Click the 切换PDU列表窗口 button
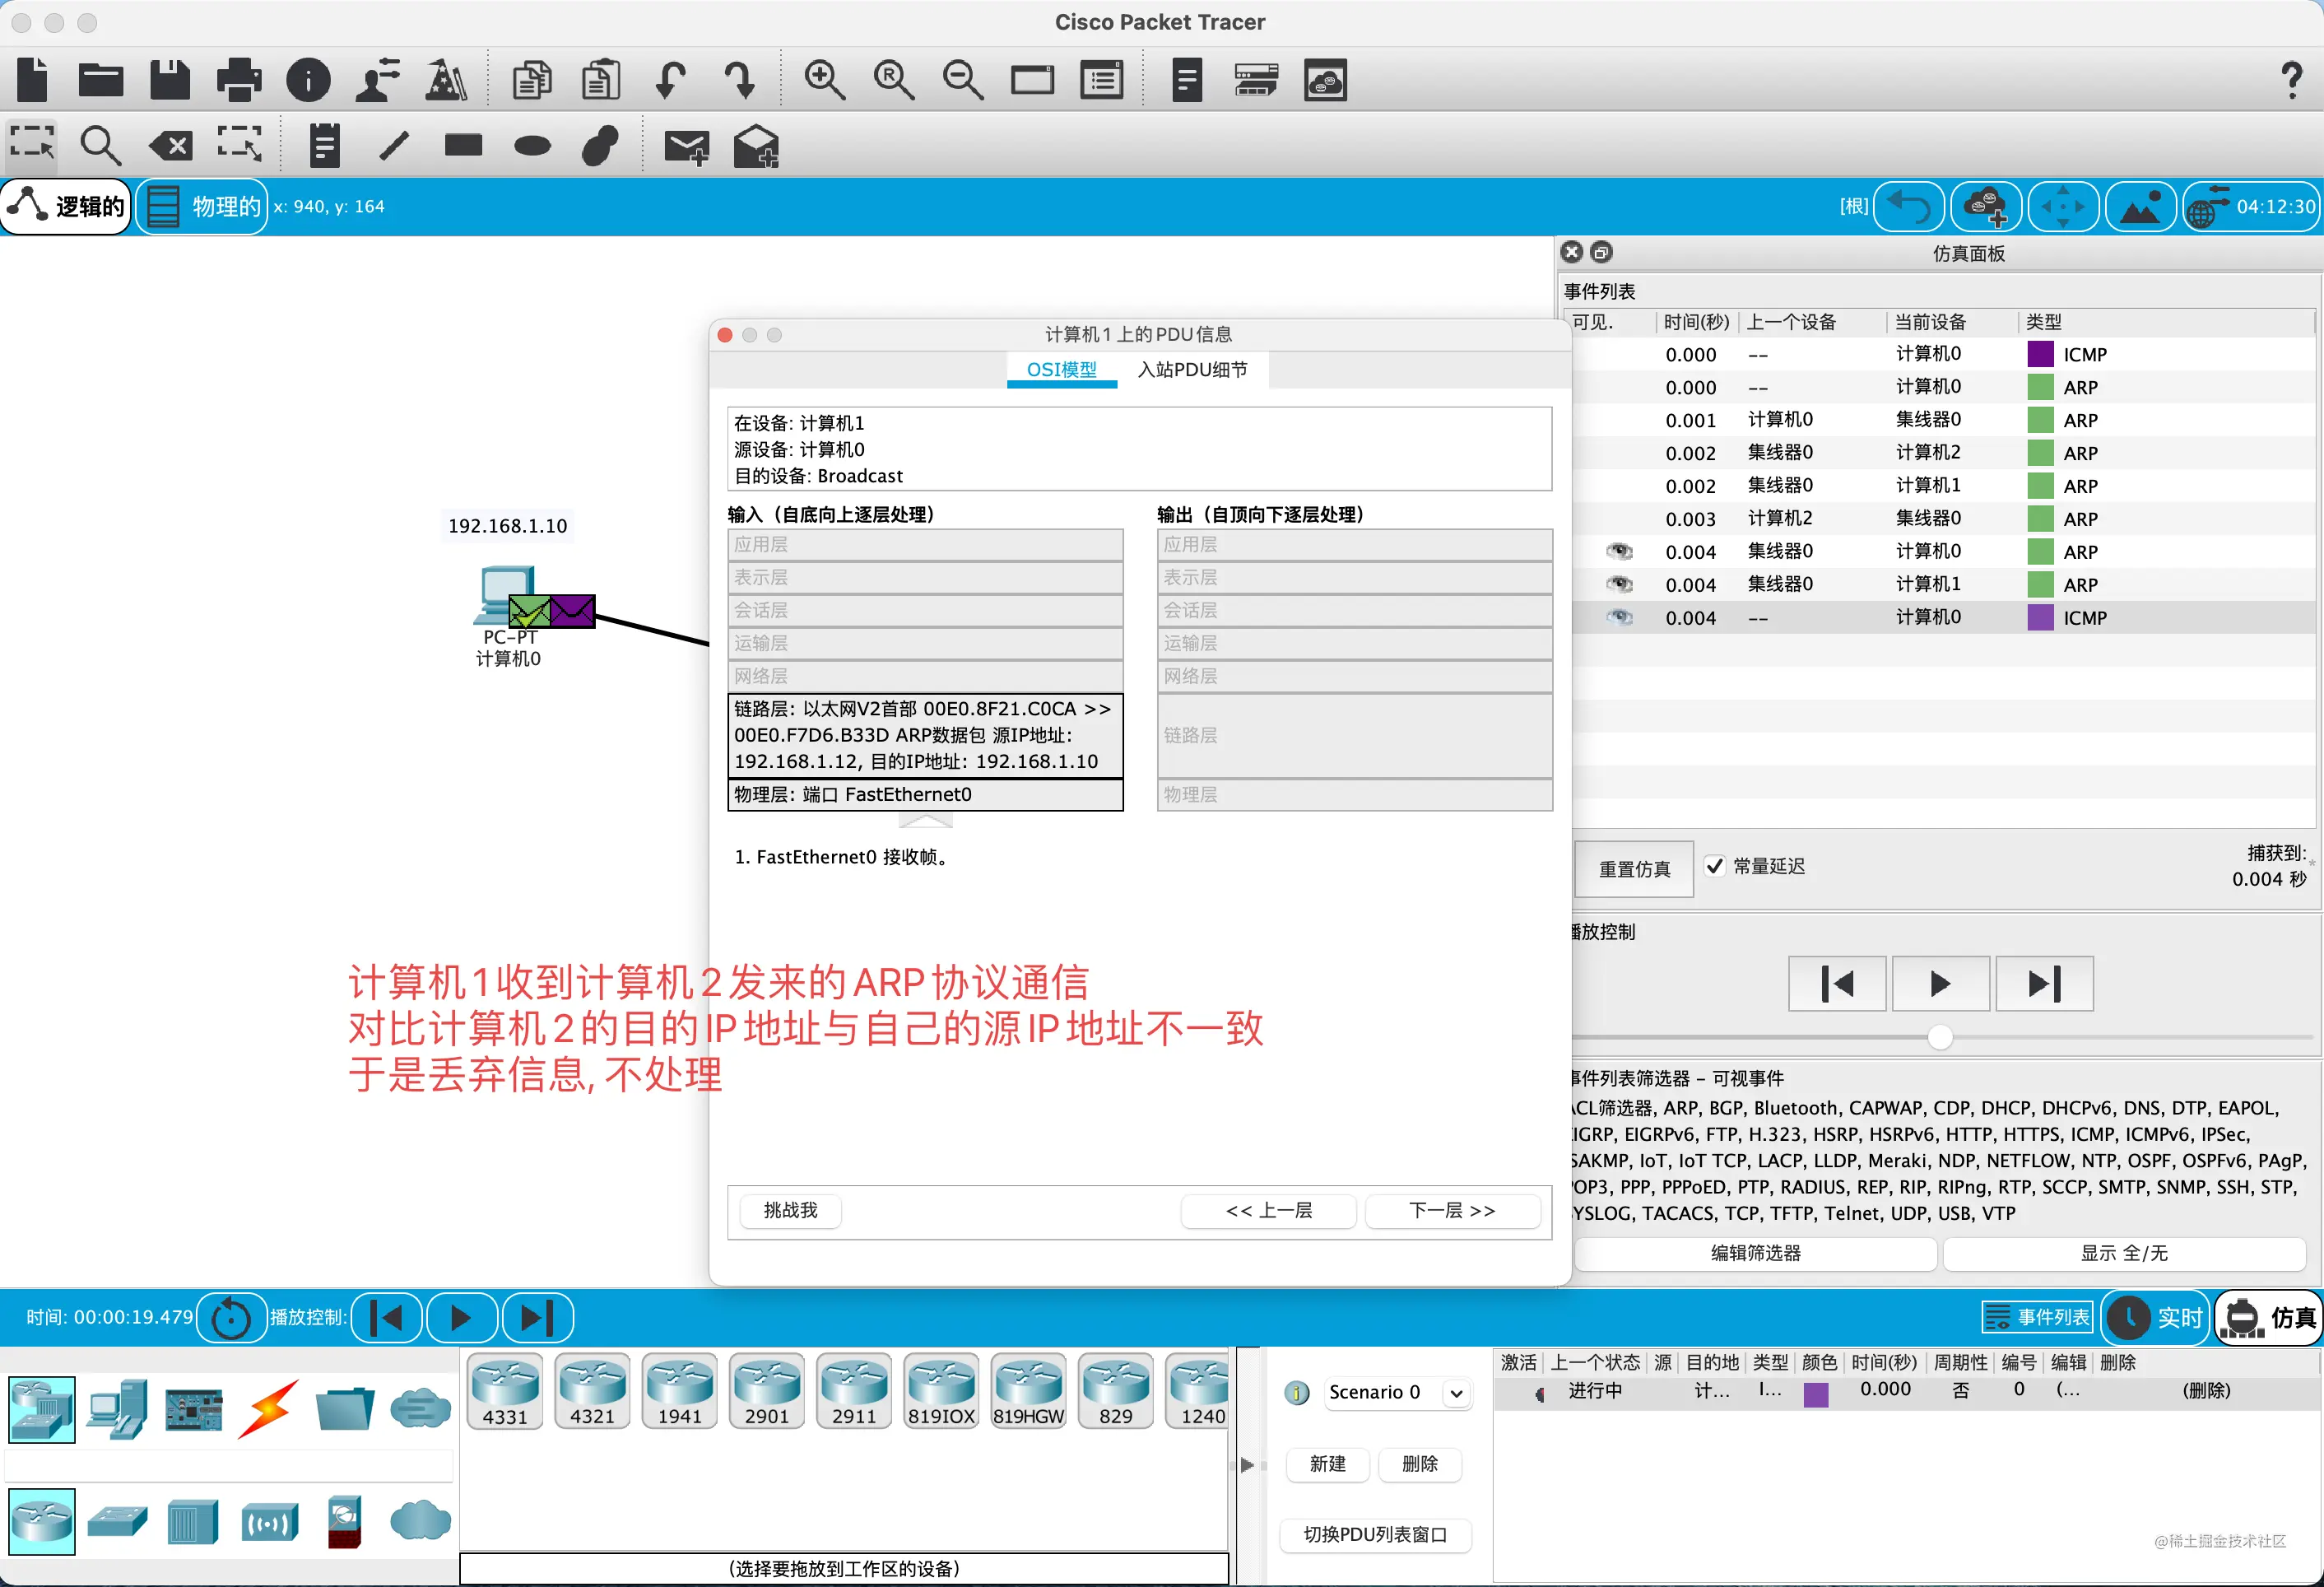The image size is (2324, 1587). click(x=1376, y=1535)
